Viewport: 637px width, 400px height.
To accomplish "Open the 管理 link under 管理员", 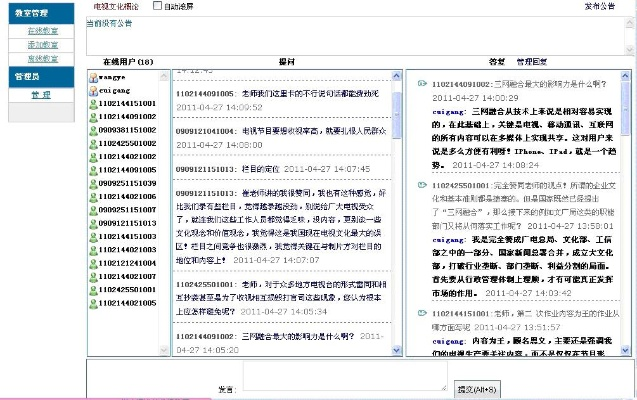I will click(41, 95).
